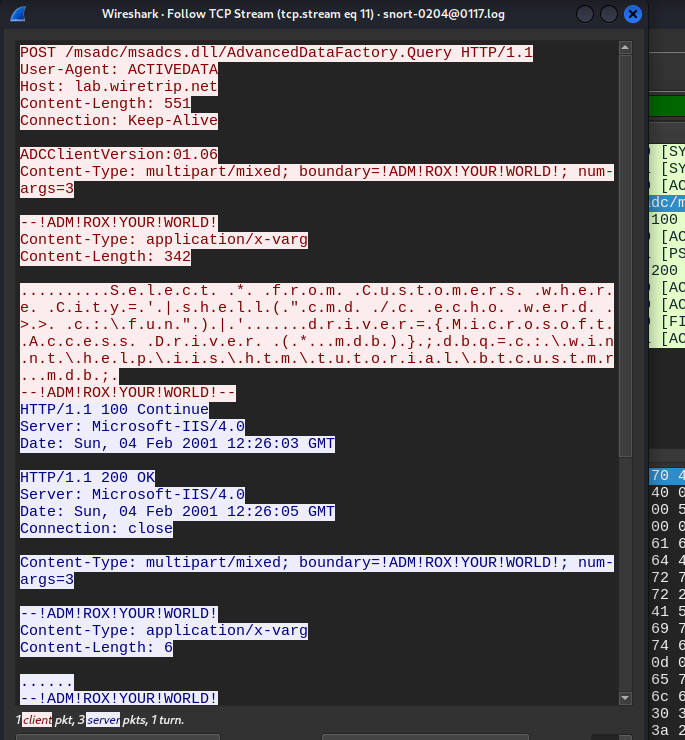Select the User-Agent: ACTIVEDATA header line
The width and height of the screenshot is (685, 740).
118,69
